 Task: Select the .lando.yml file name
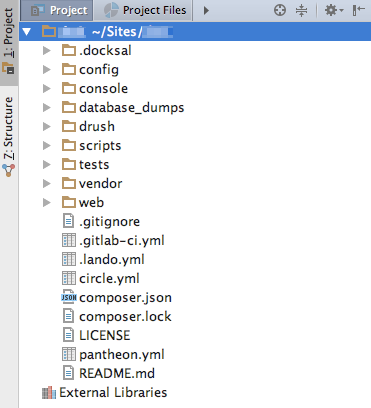[x=112, y=260]
